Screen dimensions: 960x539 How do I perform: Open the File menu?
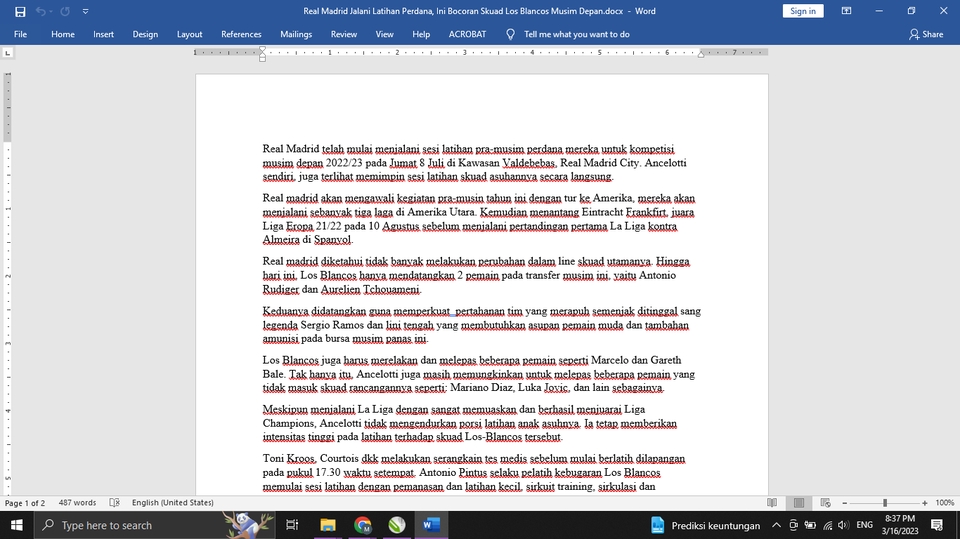tap(20, 34)
